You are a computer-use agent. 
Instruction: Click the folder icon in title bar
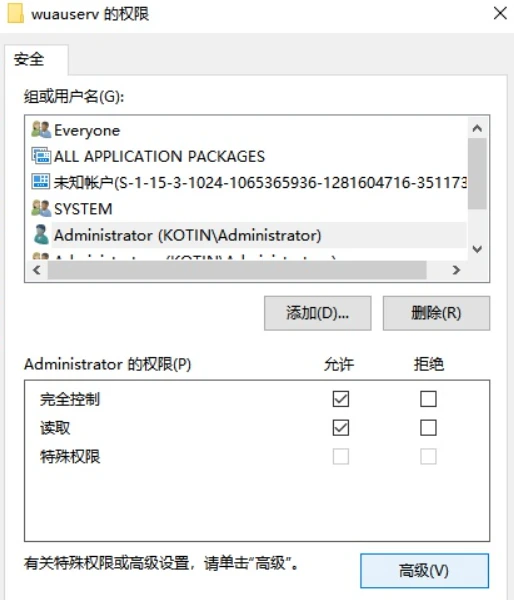point(16,13)
